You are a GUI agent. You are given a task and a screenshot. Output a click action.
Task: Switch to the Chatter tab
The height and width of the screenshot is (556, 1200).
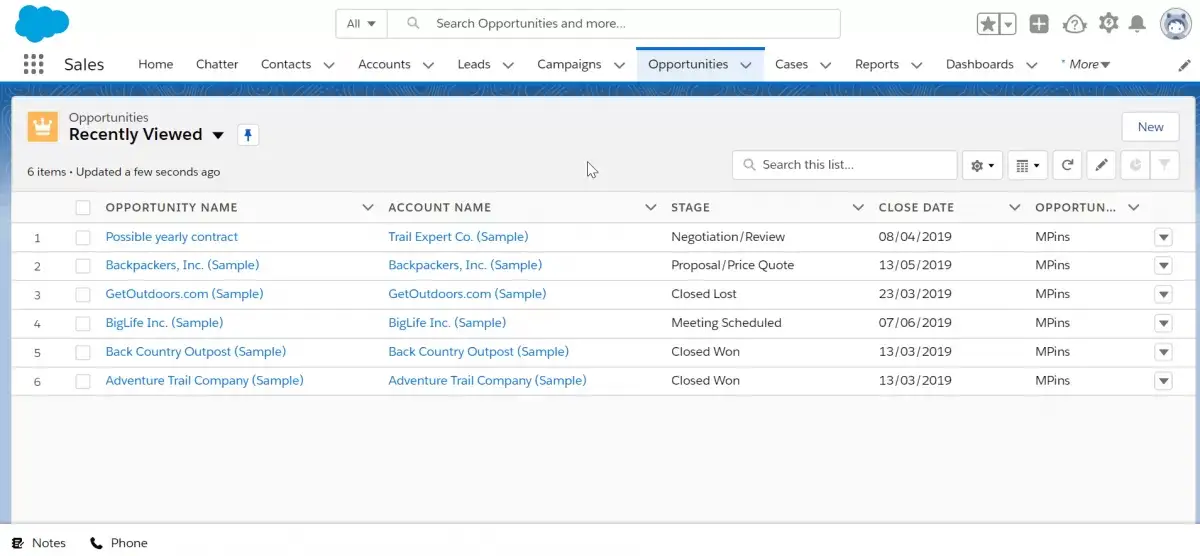(x=217, y=64)
